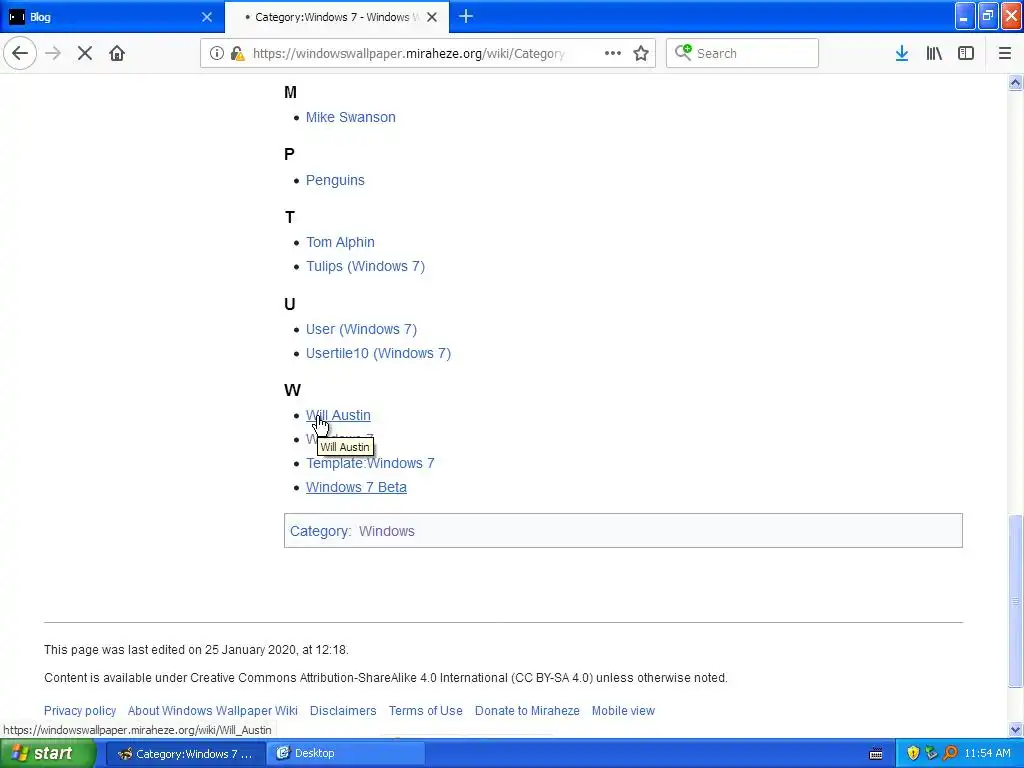
Task: Open the Usertile10 (Windows 7) link
Action: 378,353
